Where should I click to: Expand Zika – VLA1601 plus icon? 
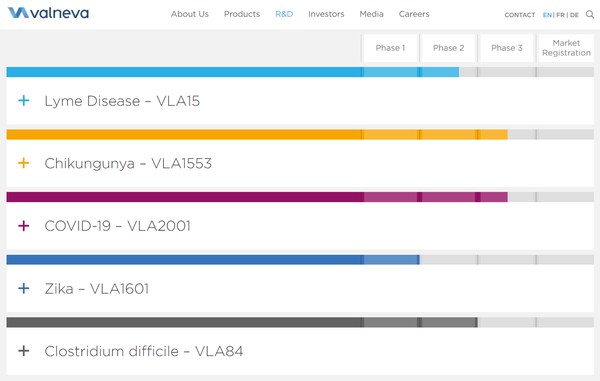tap(24, 288)
